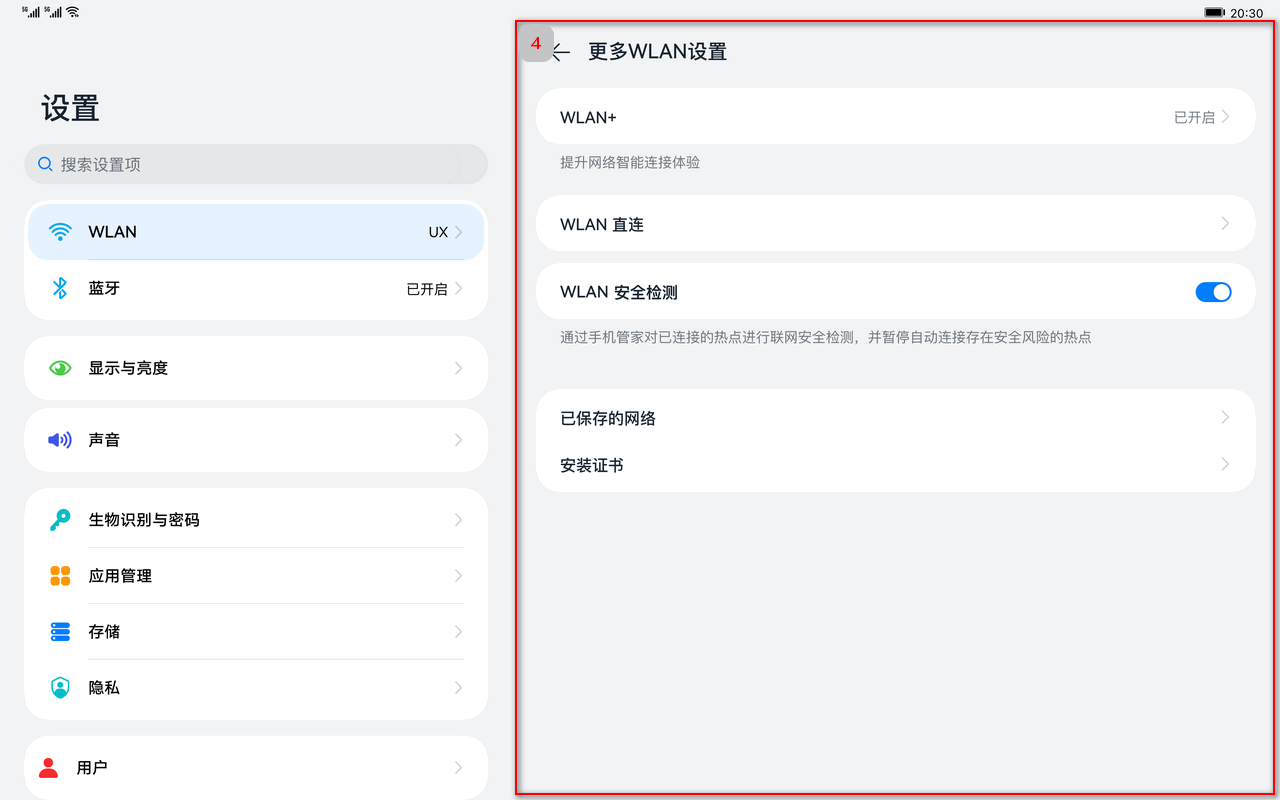The width and height of the screenshot is (1280, 800).
Task: Click chevron on the 显示与亮度 row
Action: click(x=458, y=368)
